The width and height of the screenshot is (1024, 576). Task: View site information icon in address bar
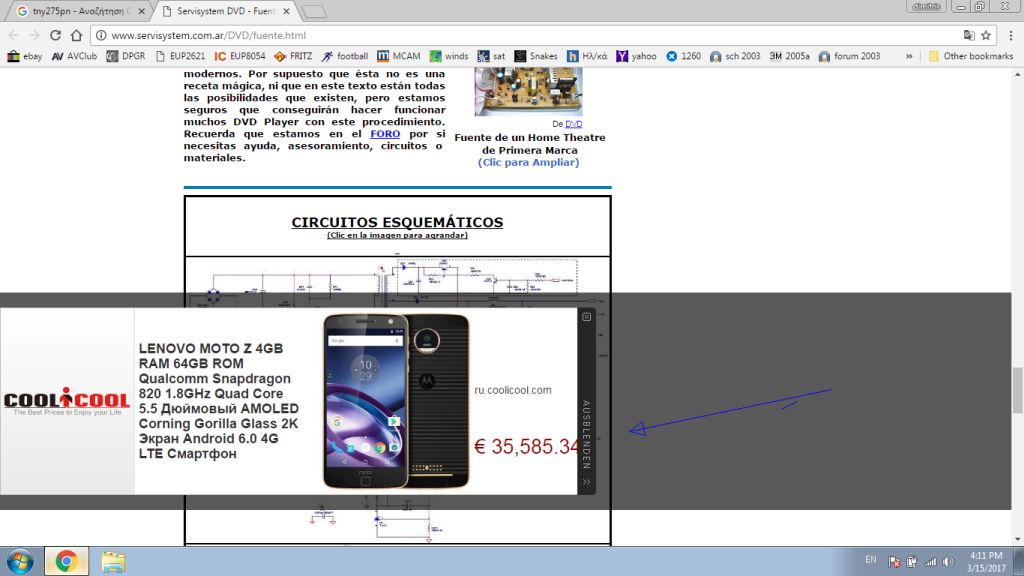(101, 35)
